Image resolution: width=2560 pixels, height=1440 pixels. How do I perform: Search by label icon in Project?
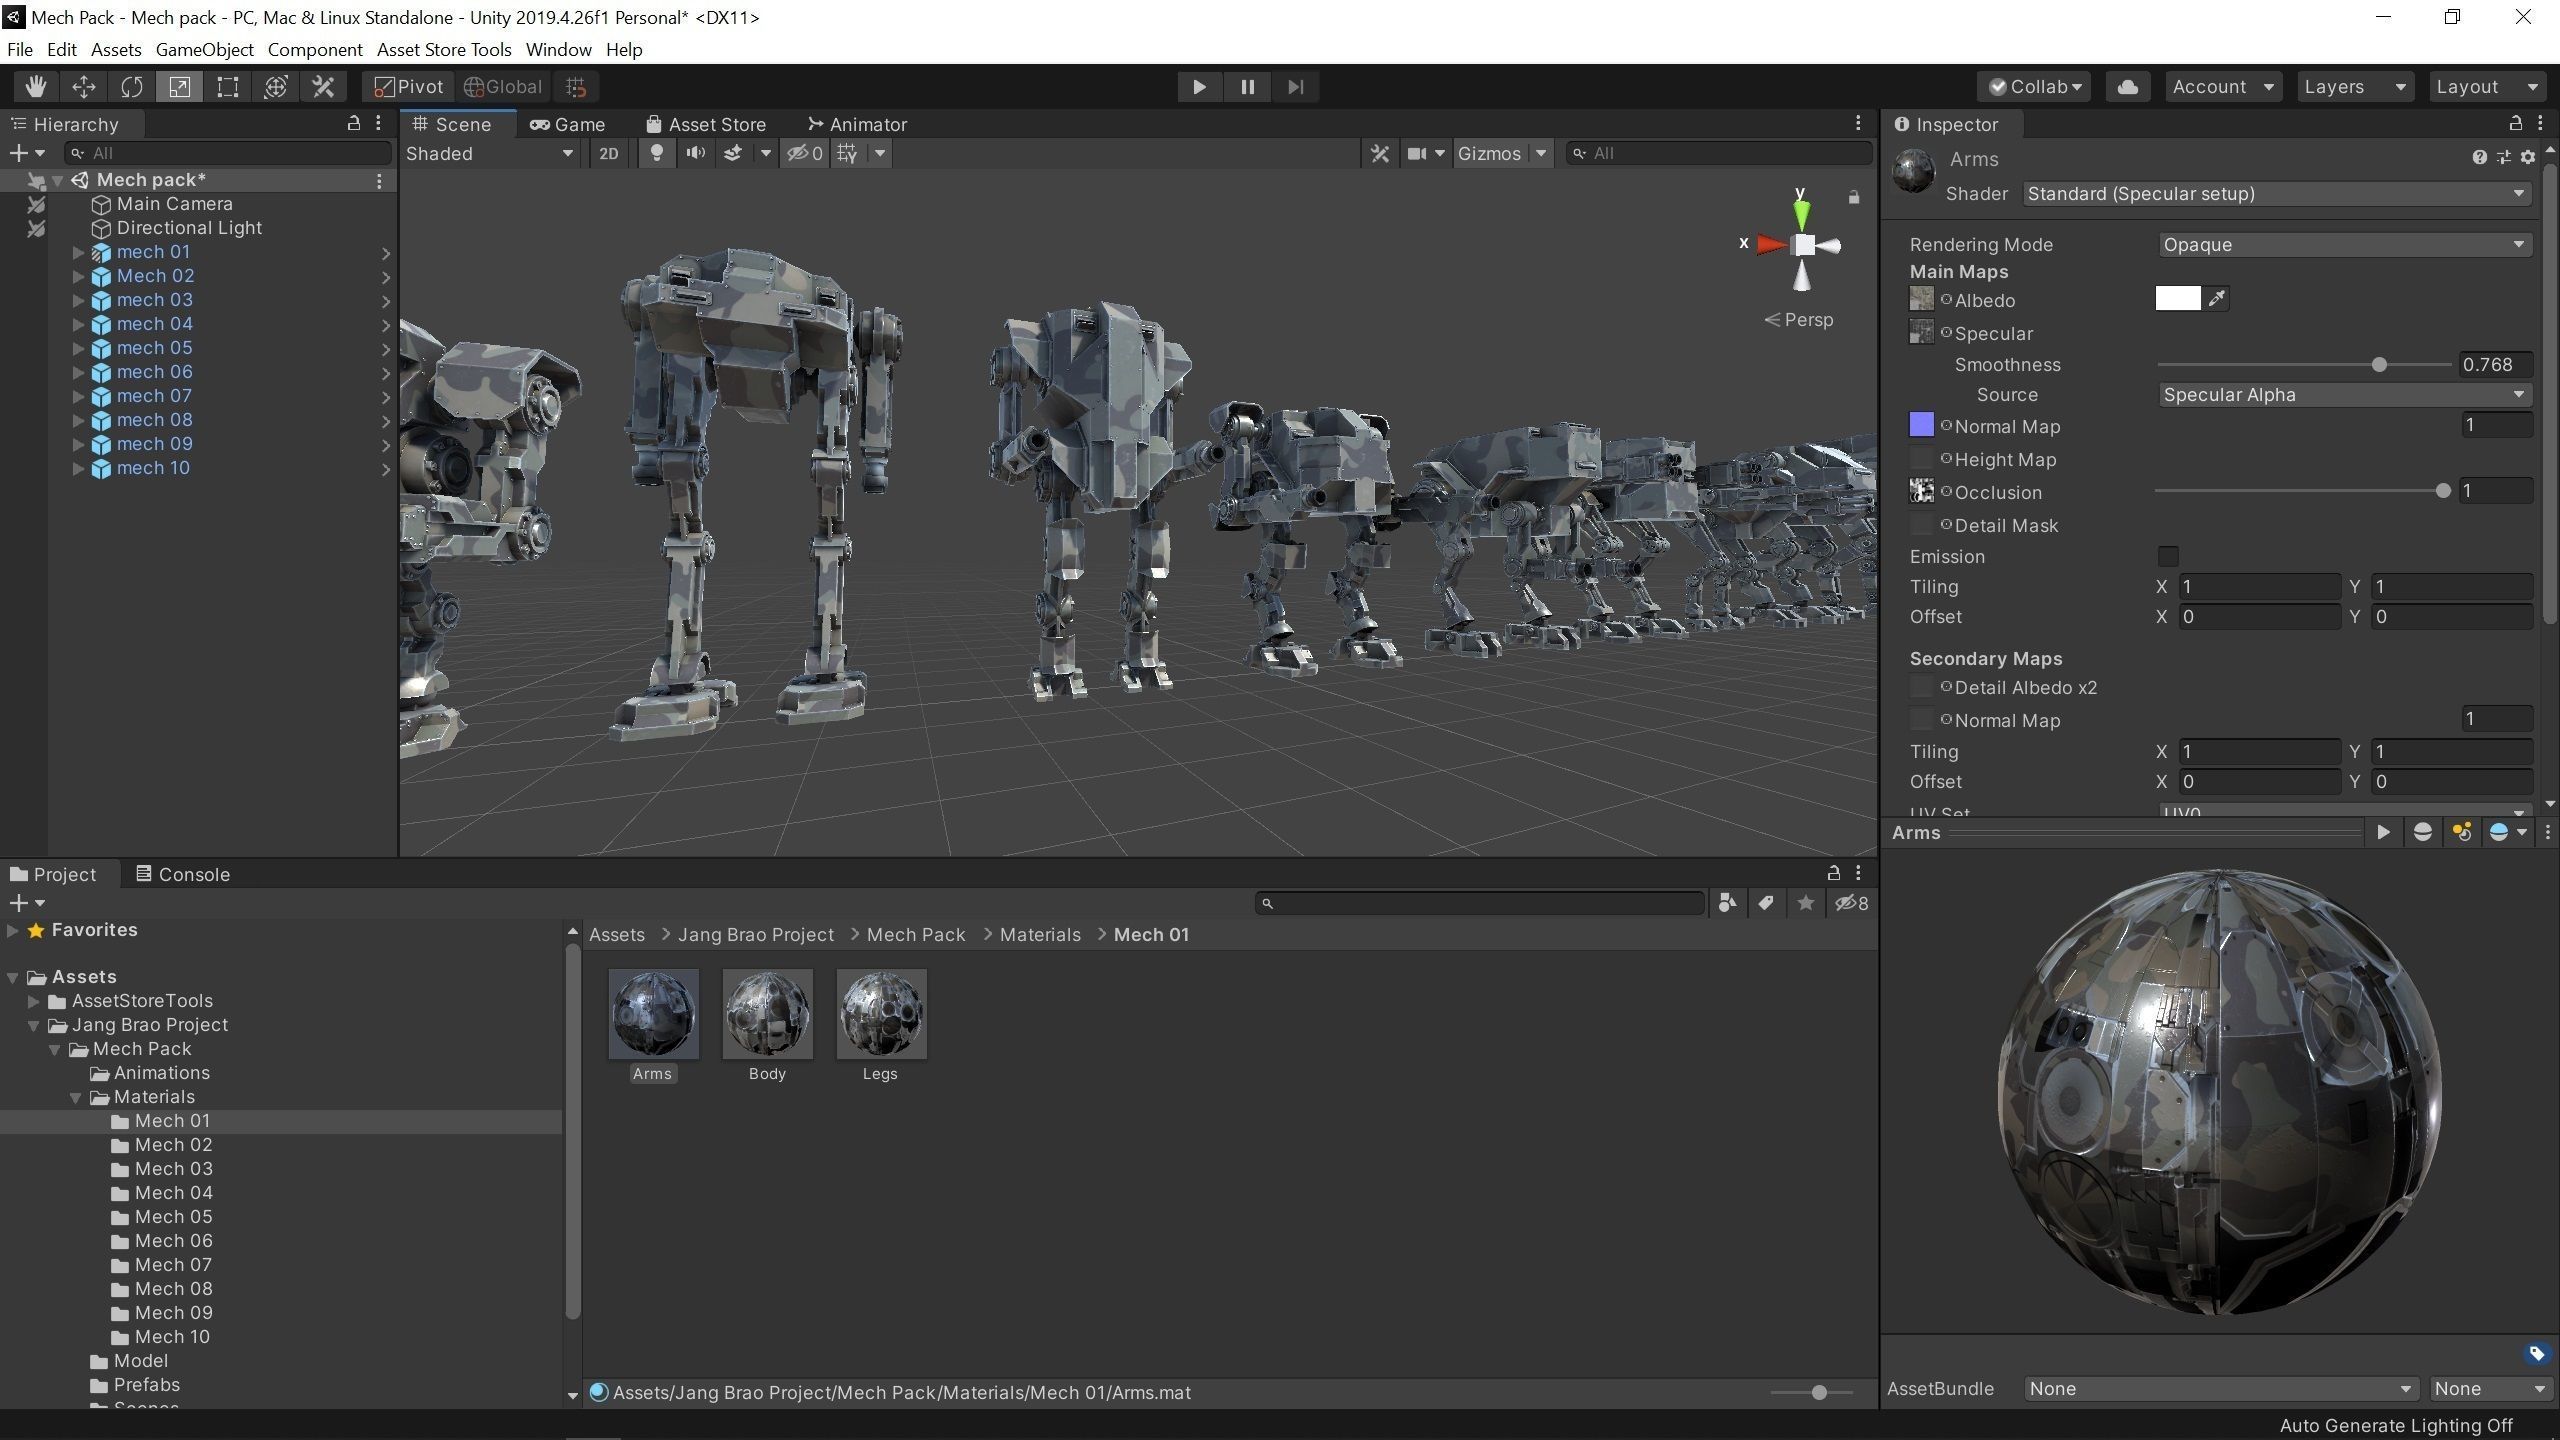pos(1766,903)
